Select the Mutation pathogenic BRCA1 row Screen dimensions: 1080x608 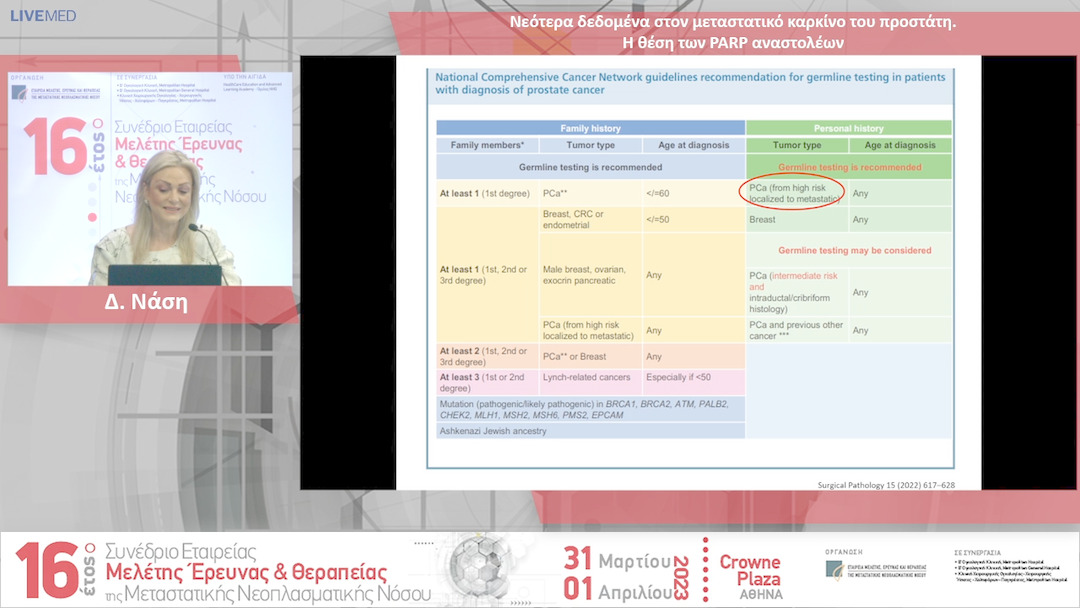[x=590, y=408]
